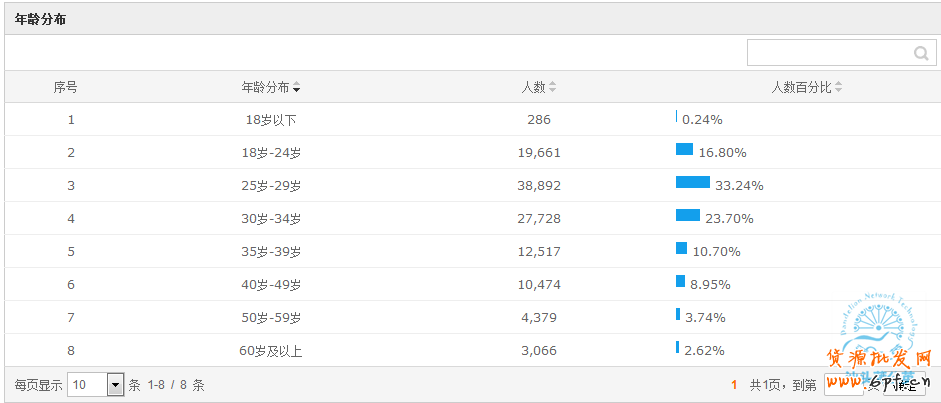The height and width of the screenshot is (403, 941).
Task: Select the 18岁以下 age row
Action: 271,120
